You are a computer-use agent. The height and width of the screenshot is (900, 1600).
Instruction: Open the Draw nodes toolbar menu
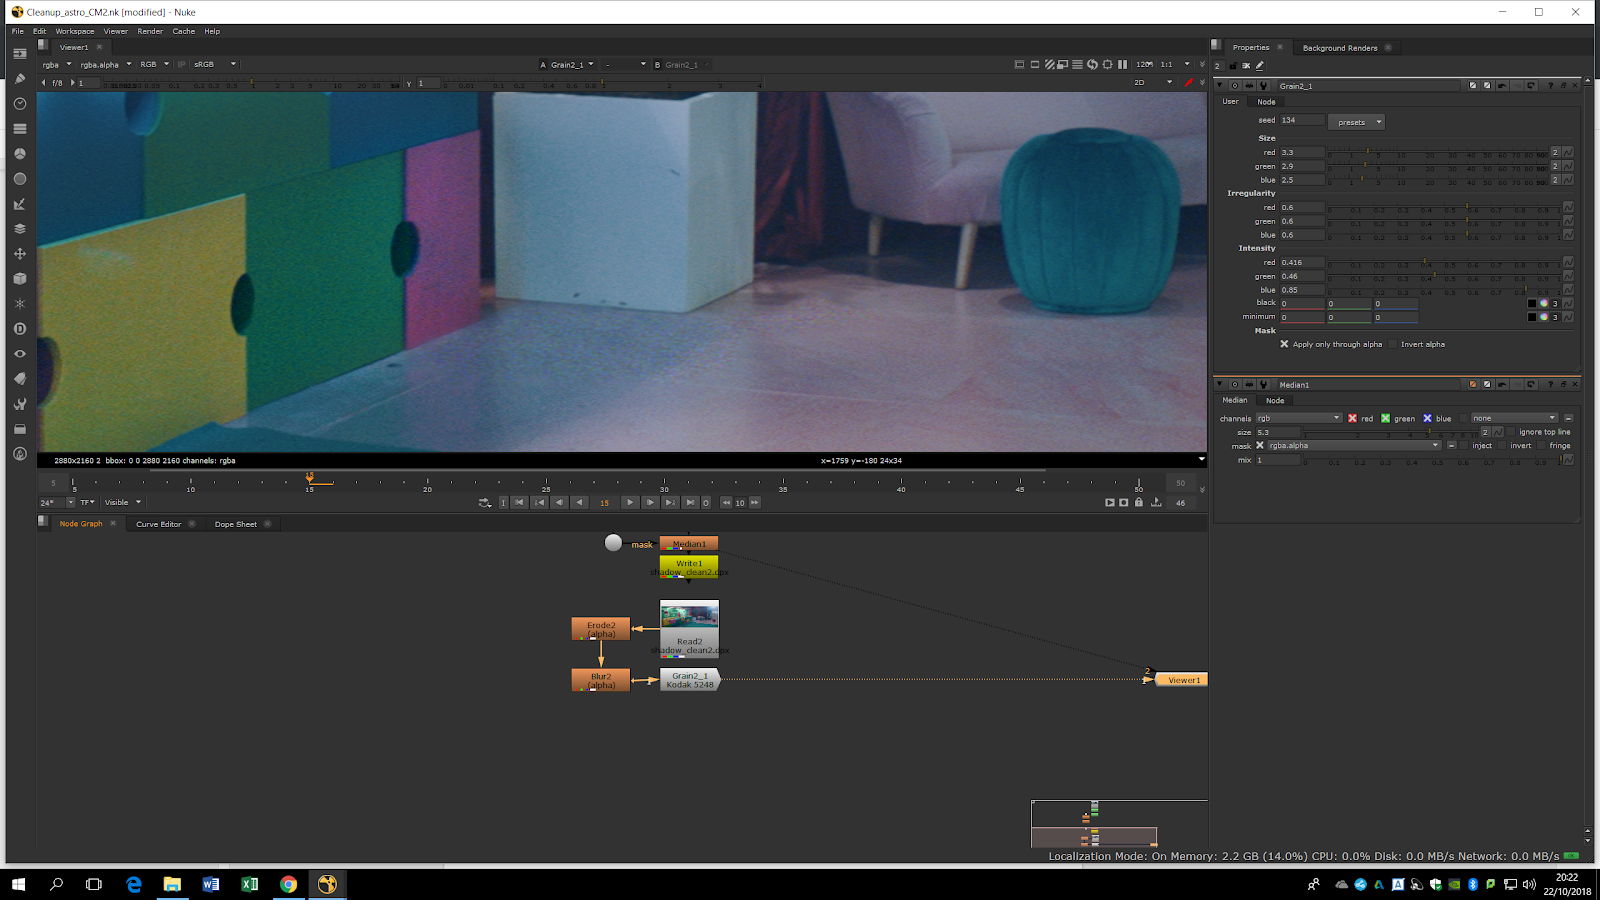coord(19,79)
